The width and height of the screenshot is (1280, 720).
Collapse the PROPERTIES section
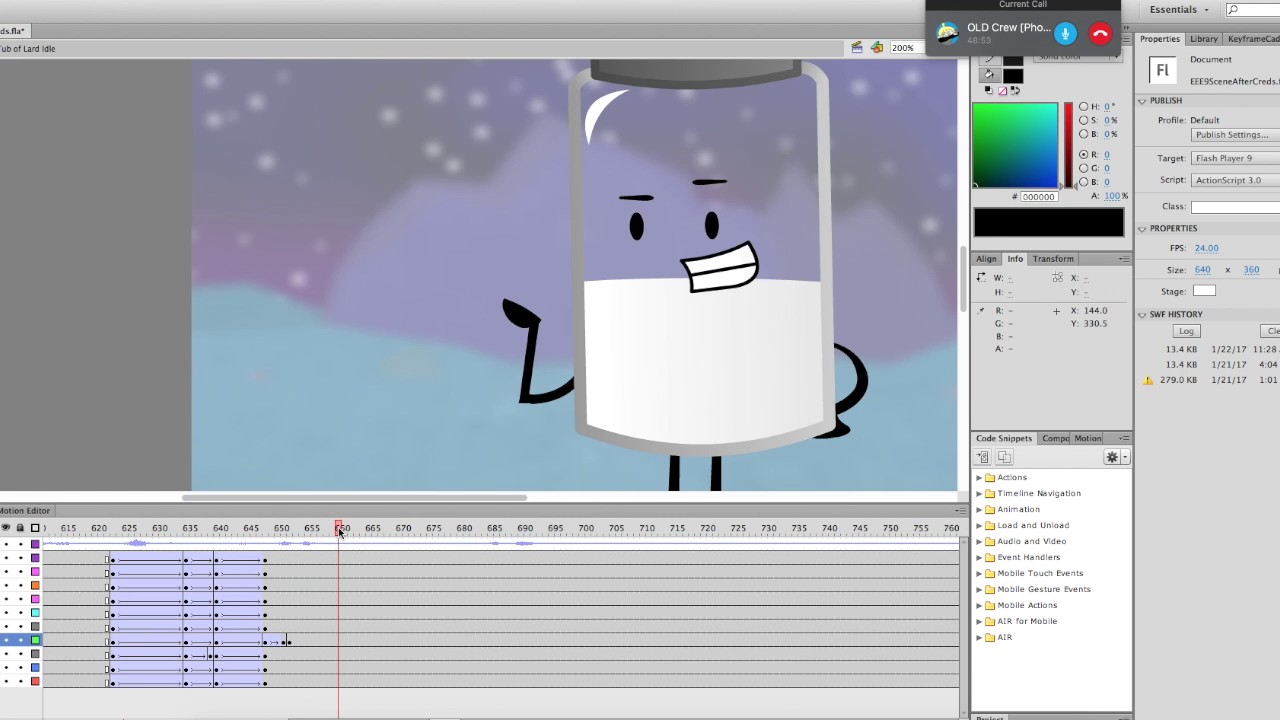point(1142,229)
